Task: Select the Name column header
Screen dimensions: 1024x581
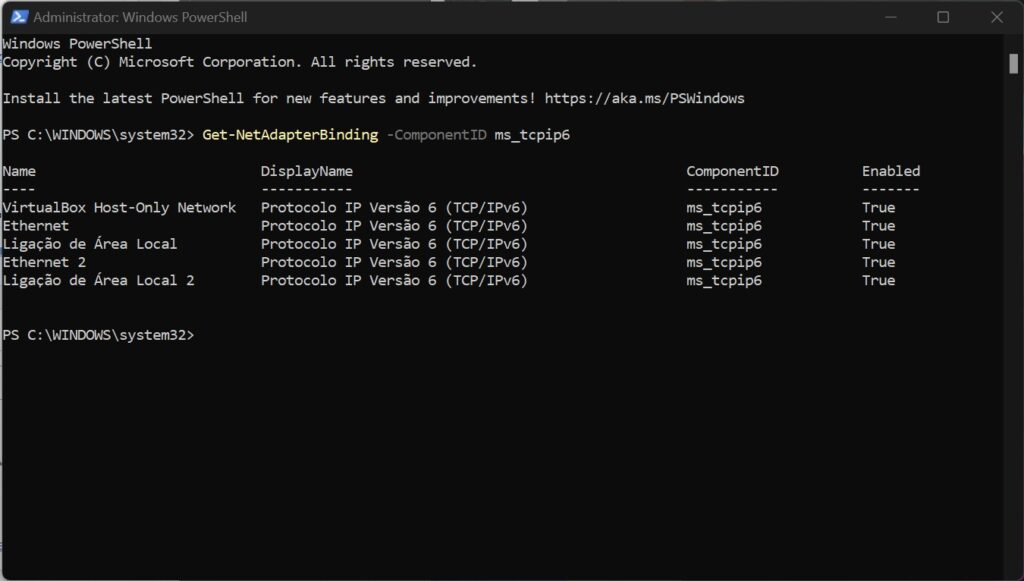Action: pos(18,171)
